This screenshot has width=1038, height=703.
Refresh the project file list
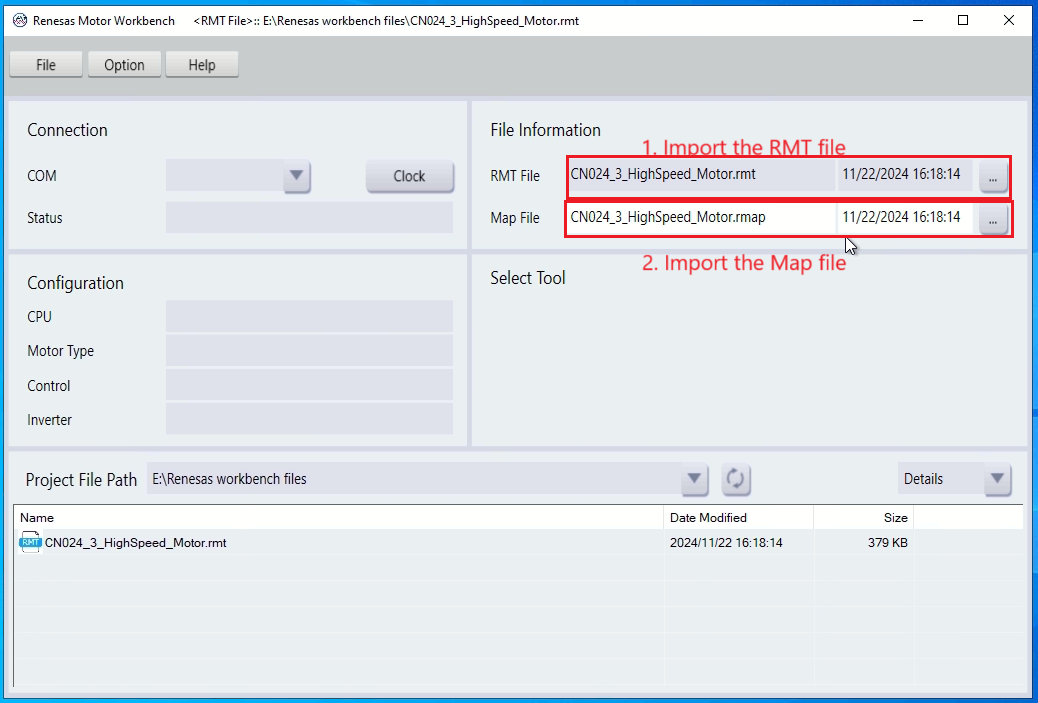point(735,479)
